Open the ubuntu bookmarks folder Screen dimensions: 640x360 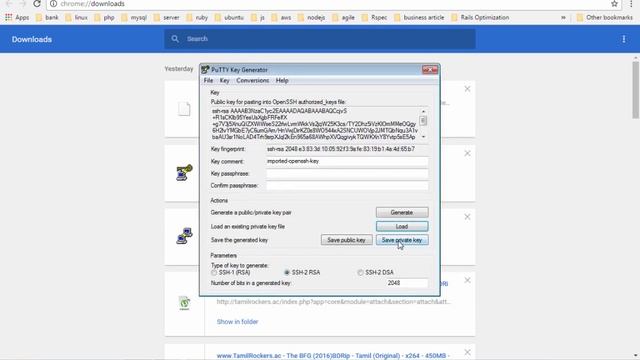(229, 18)
